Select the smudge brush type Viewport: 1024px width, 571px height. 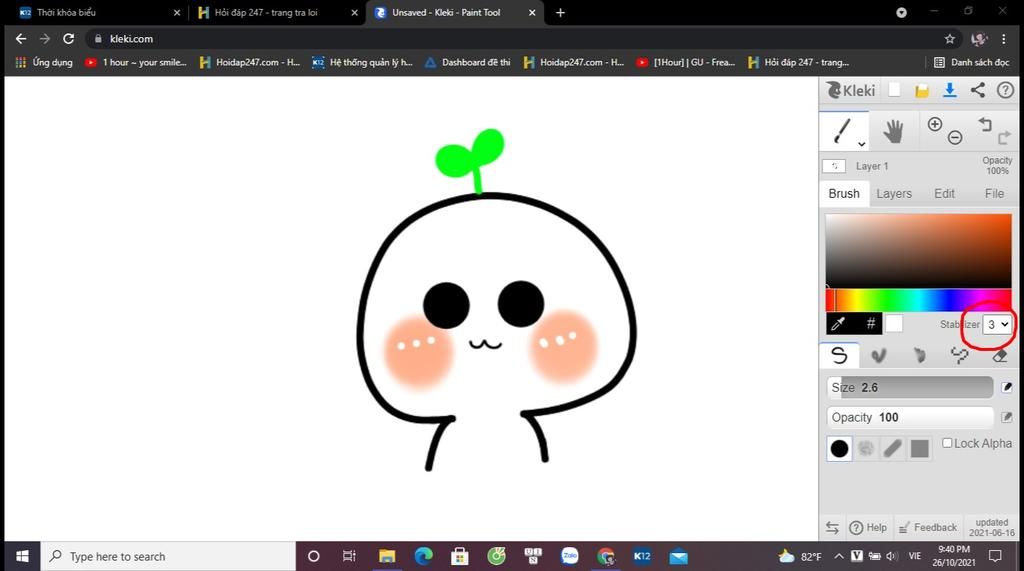(x=919, y=355)
